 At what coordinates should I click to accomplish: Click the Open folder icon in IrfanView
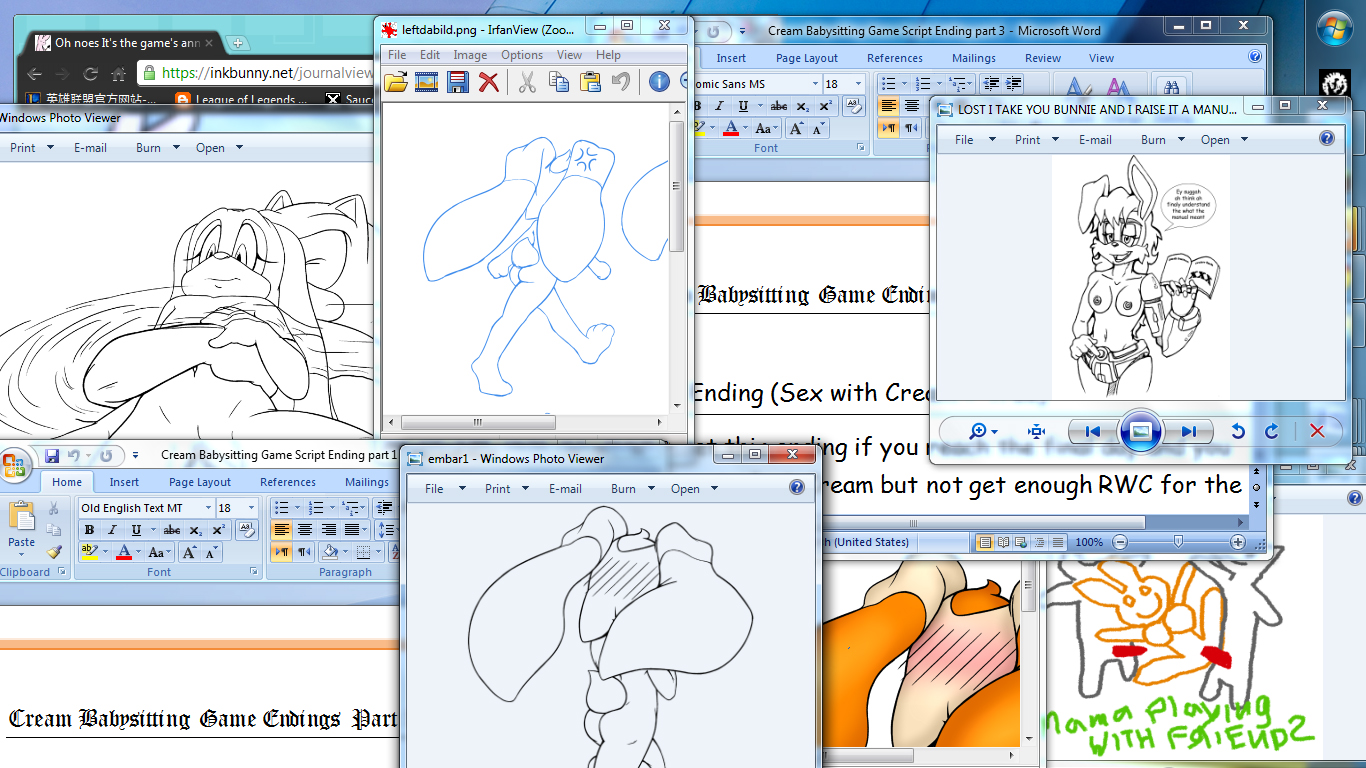[396, 82]
